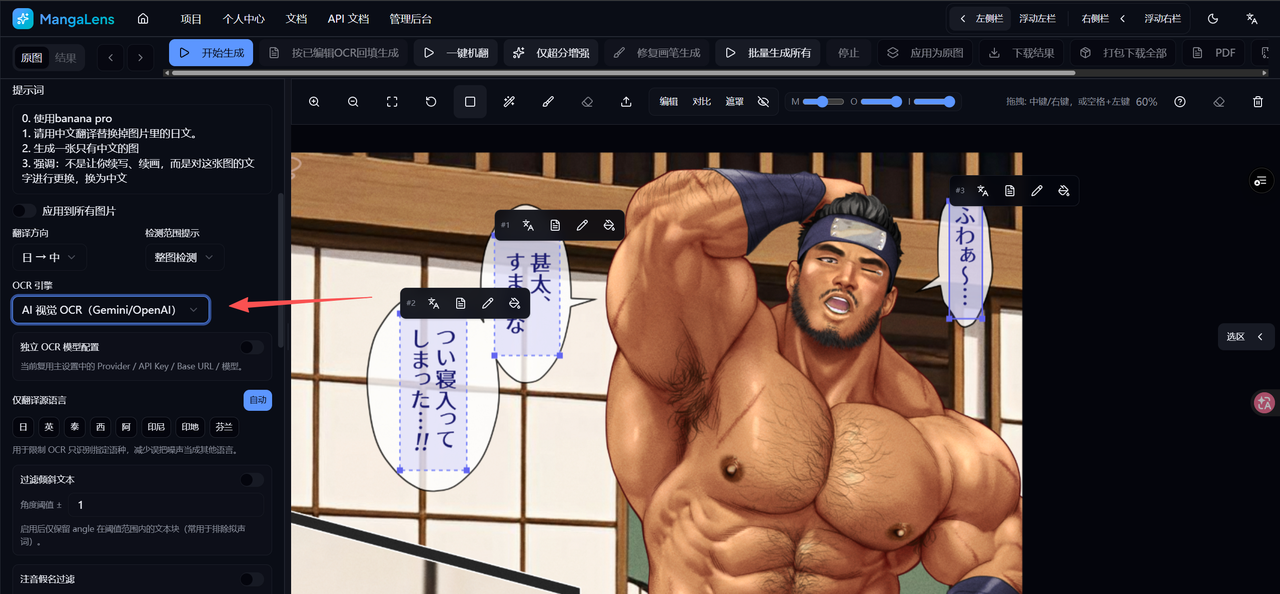Click 开始生成 button
Image resolution: width=1280 pixels, height=594 pixels.
[x=211, y=53]
